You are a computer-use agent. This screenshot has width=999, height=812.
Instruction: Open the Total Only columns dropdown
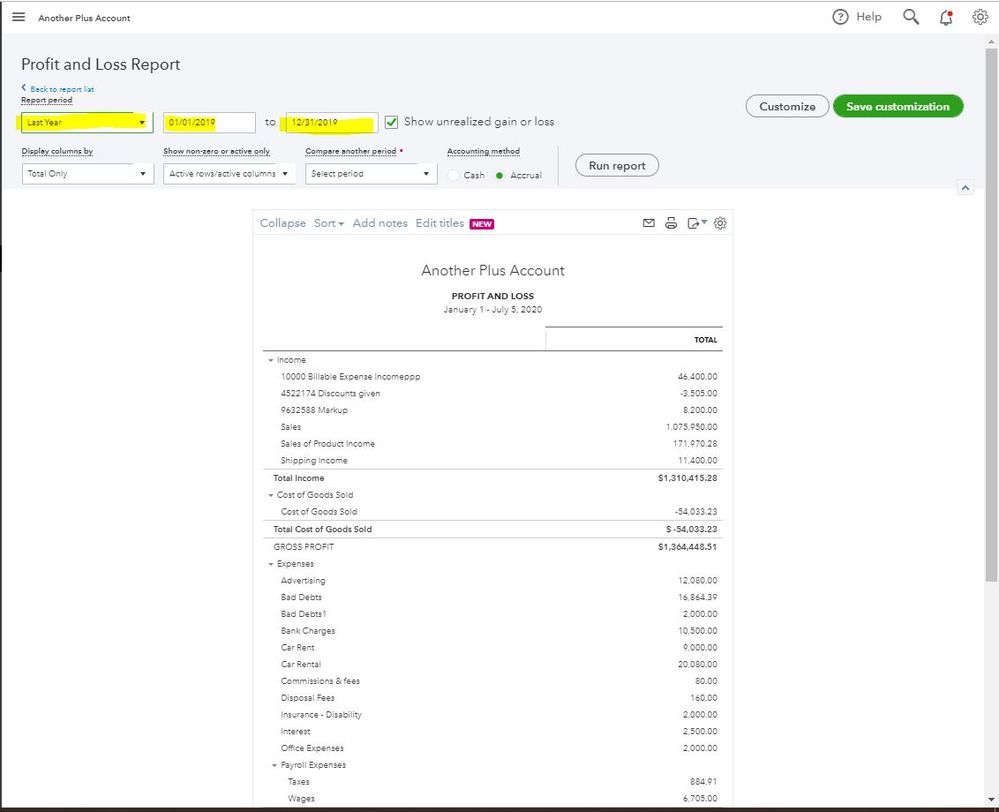pos(87,173)
